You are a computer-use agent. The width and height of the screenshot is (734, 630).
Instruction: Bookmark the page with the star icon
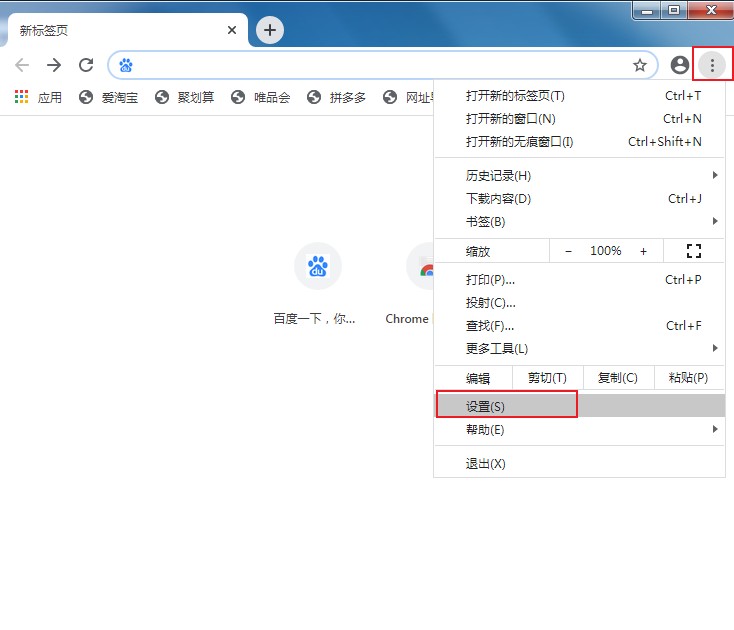[x=639, y=65]
